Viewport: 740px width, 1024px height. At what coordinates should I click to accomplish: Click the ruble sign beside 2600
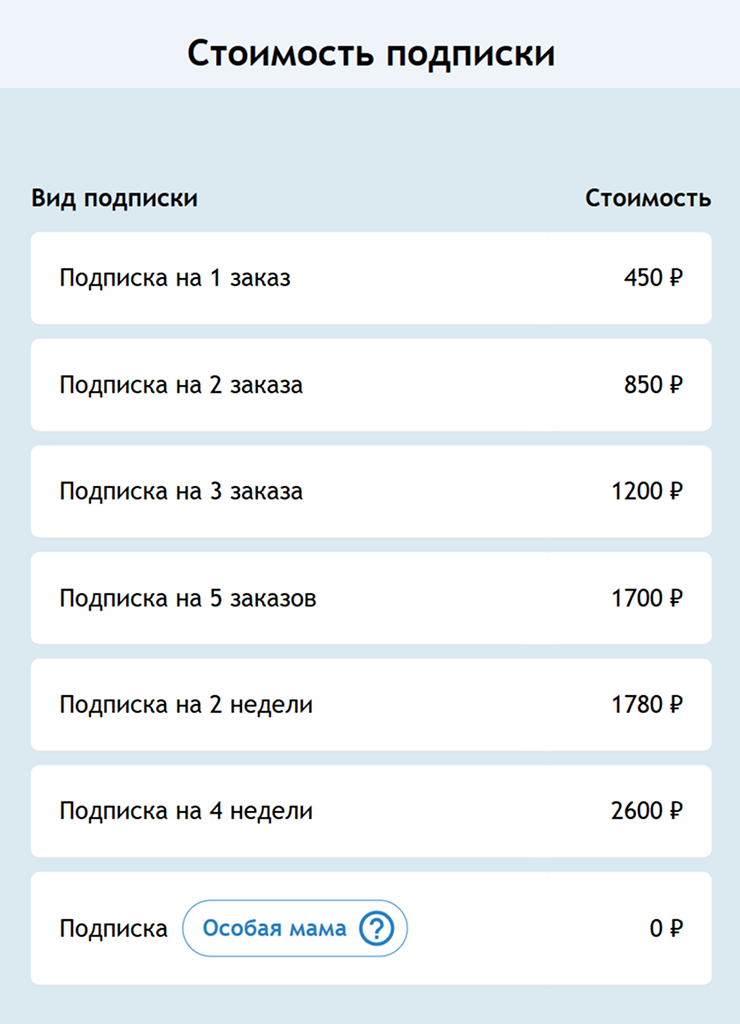tap(675, 812)
